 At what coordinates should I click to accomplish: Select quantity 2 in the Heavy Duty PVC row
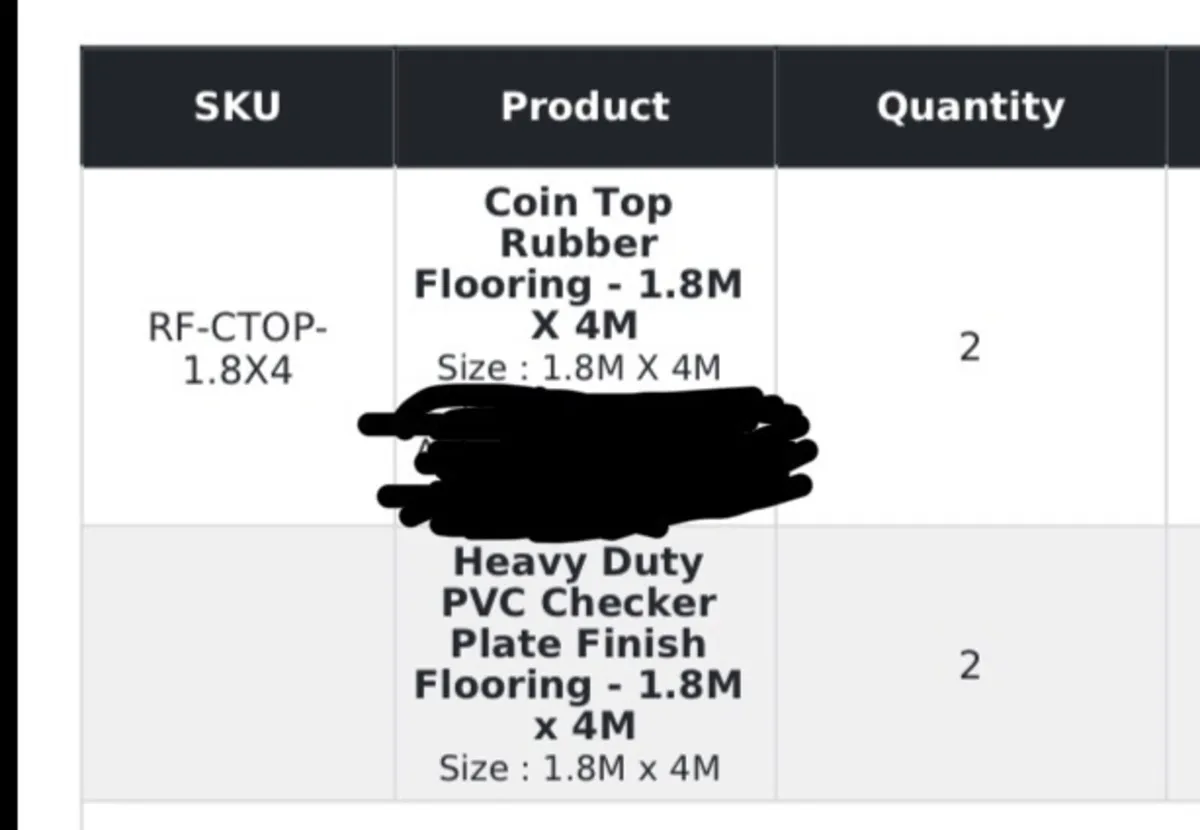pyautogui.click(x=970, y=665)
